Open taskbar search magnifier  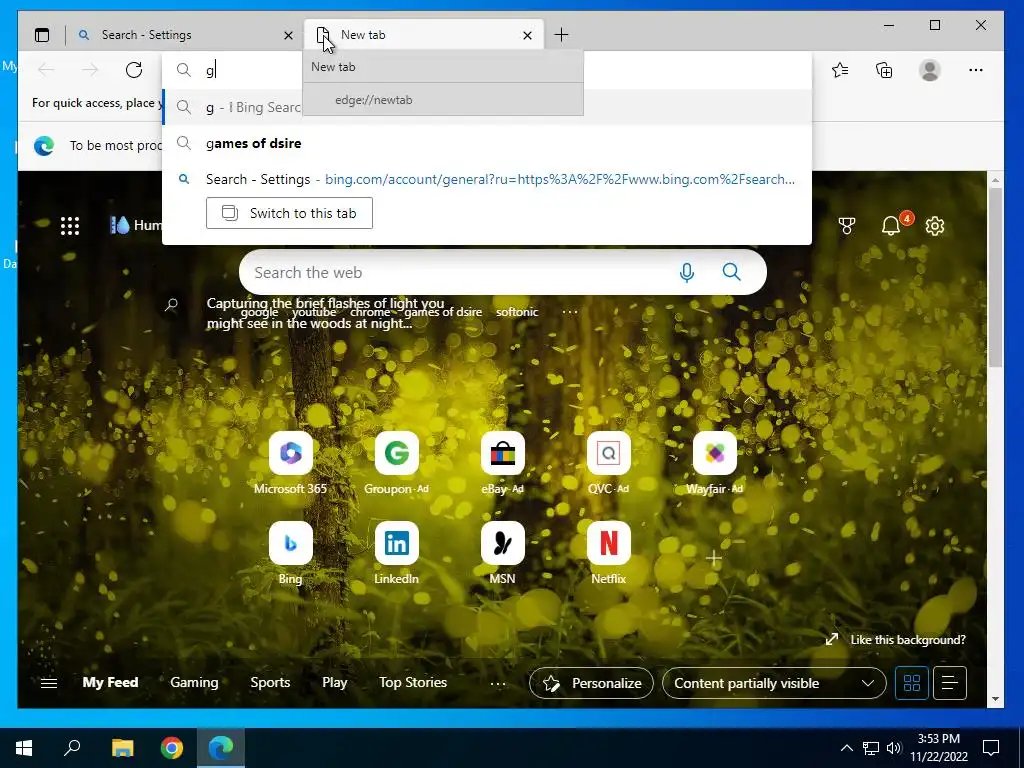pyautogui.click(x=72, y=748)
